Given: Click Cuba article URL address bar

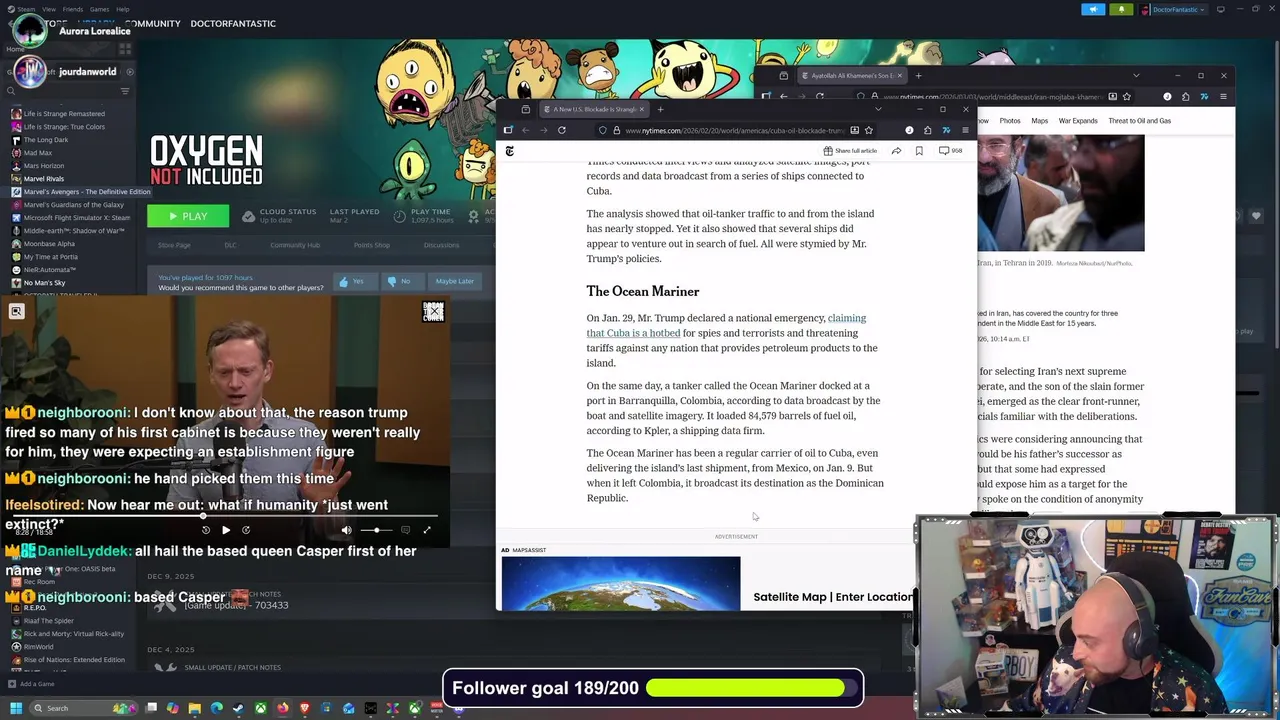Looking at the screenshot, I should [x=733, y=130].
